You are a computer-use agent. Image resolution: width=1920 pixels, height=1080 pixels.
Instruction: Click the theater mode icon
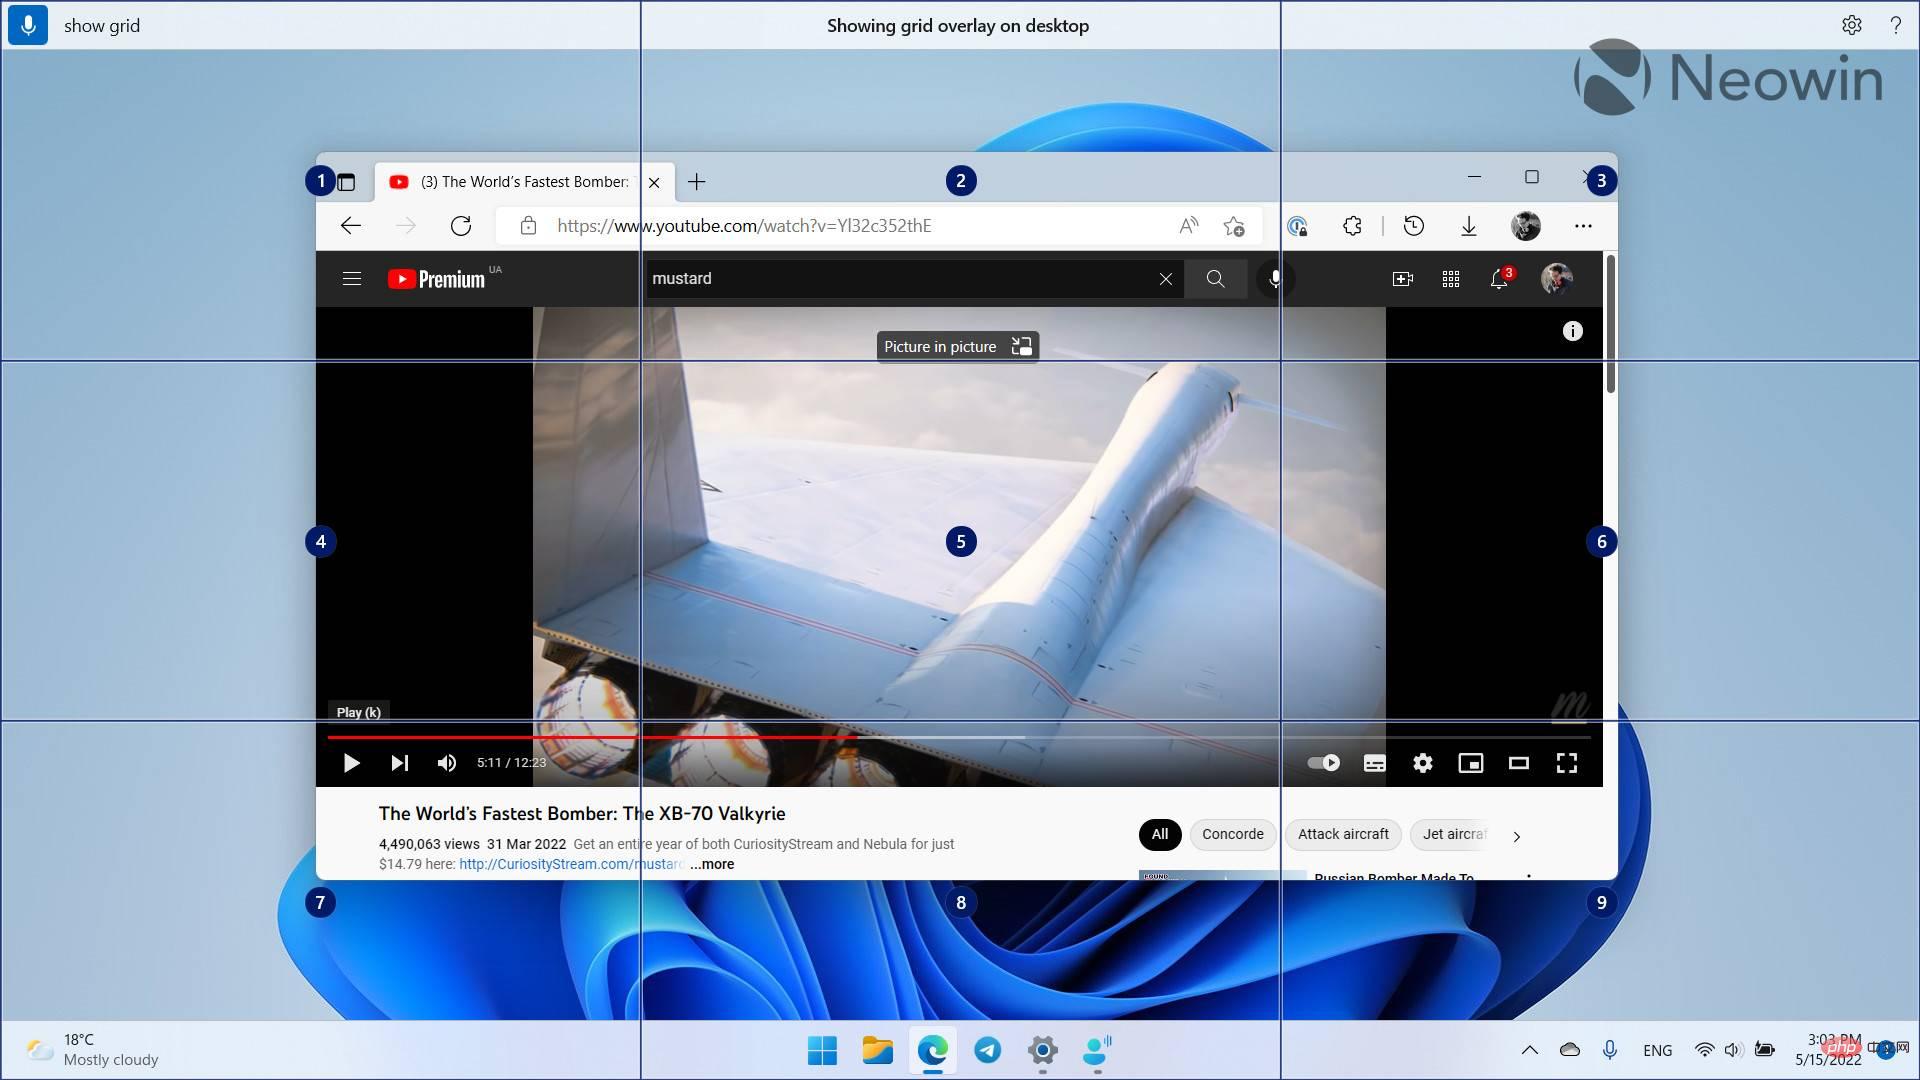coord(1518,762)
